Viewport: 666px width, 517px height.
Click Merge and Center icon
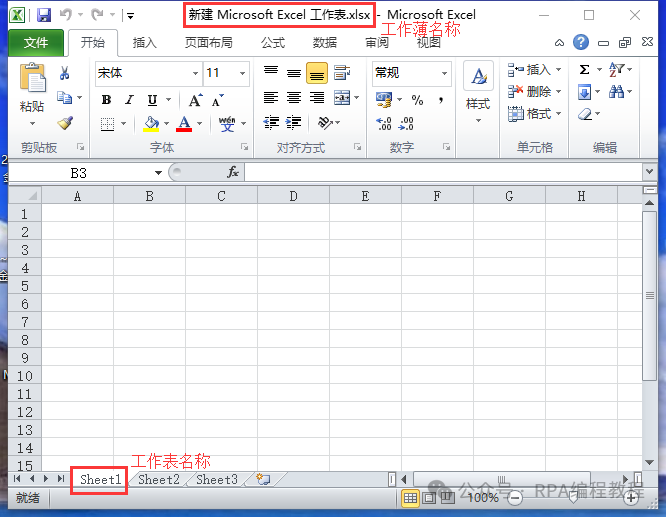pyautogui.click(x=342, y=98)
